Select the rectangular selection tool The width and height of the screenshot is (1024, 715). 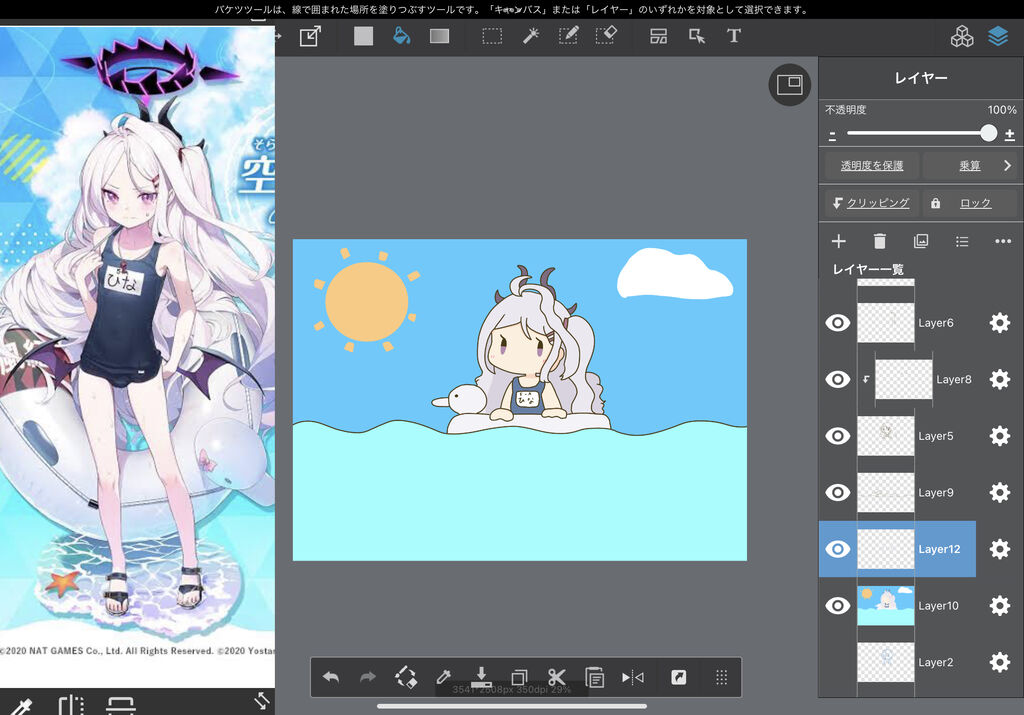492,36
